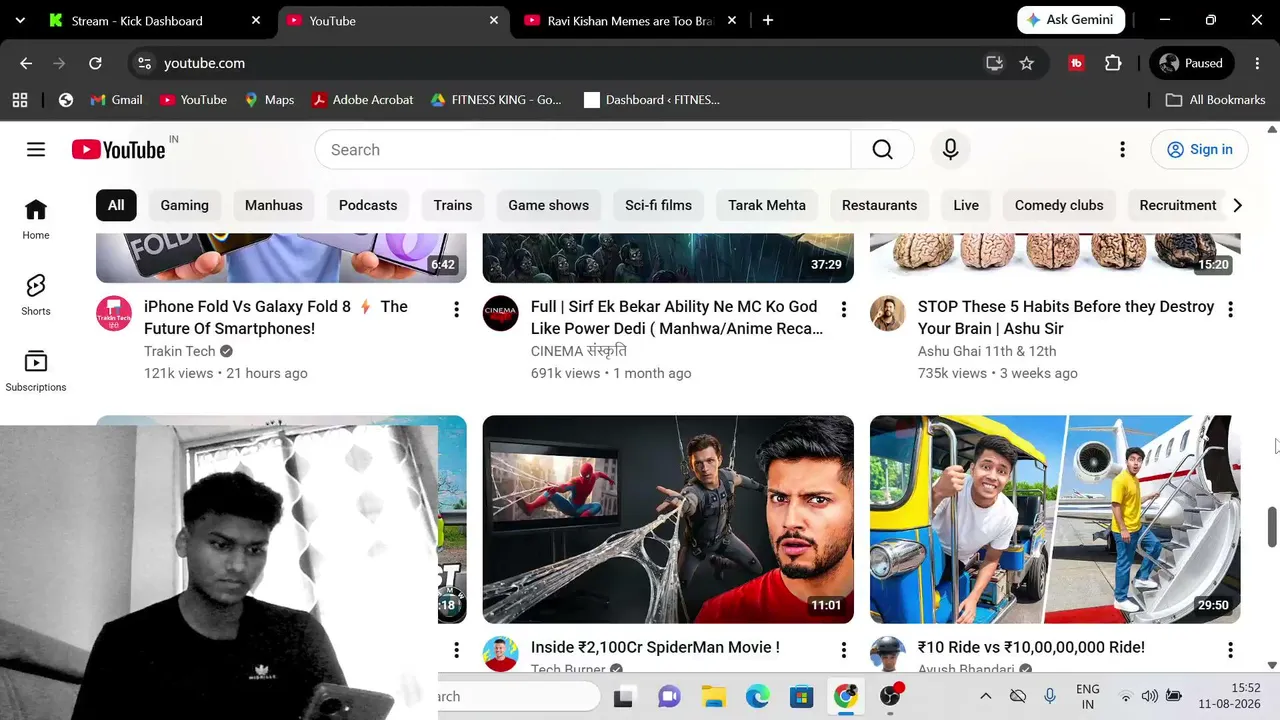Image resolution: width=1280 pixels, height=720 pixels.
Task: Open the STOP These 5 Habits video title
Action: [x=1066, y=317]
